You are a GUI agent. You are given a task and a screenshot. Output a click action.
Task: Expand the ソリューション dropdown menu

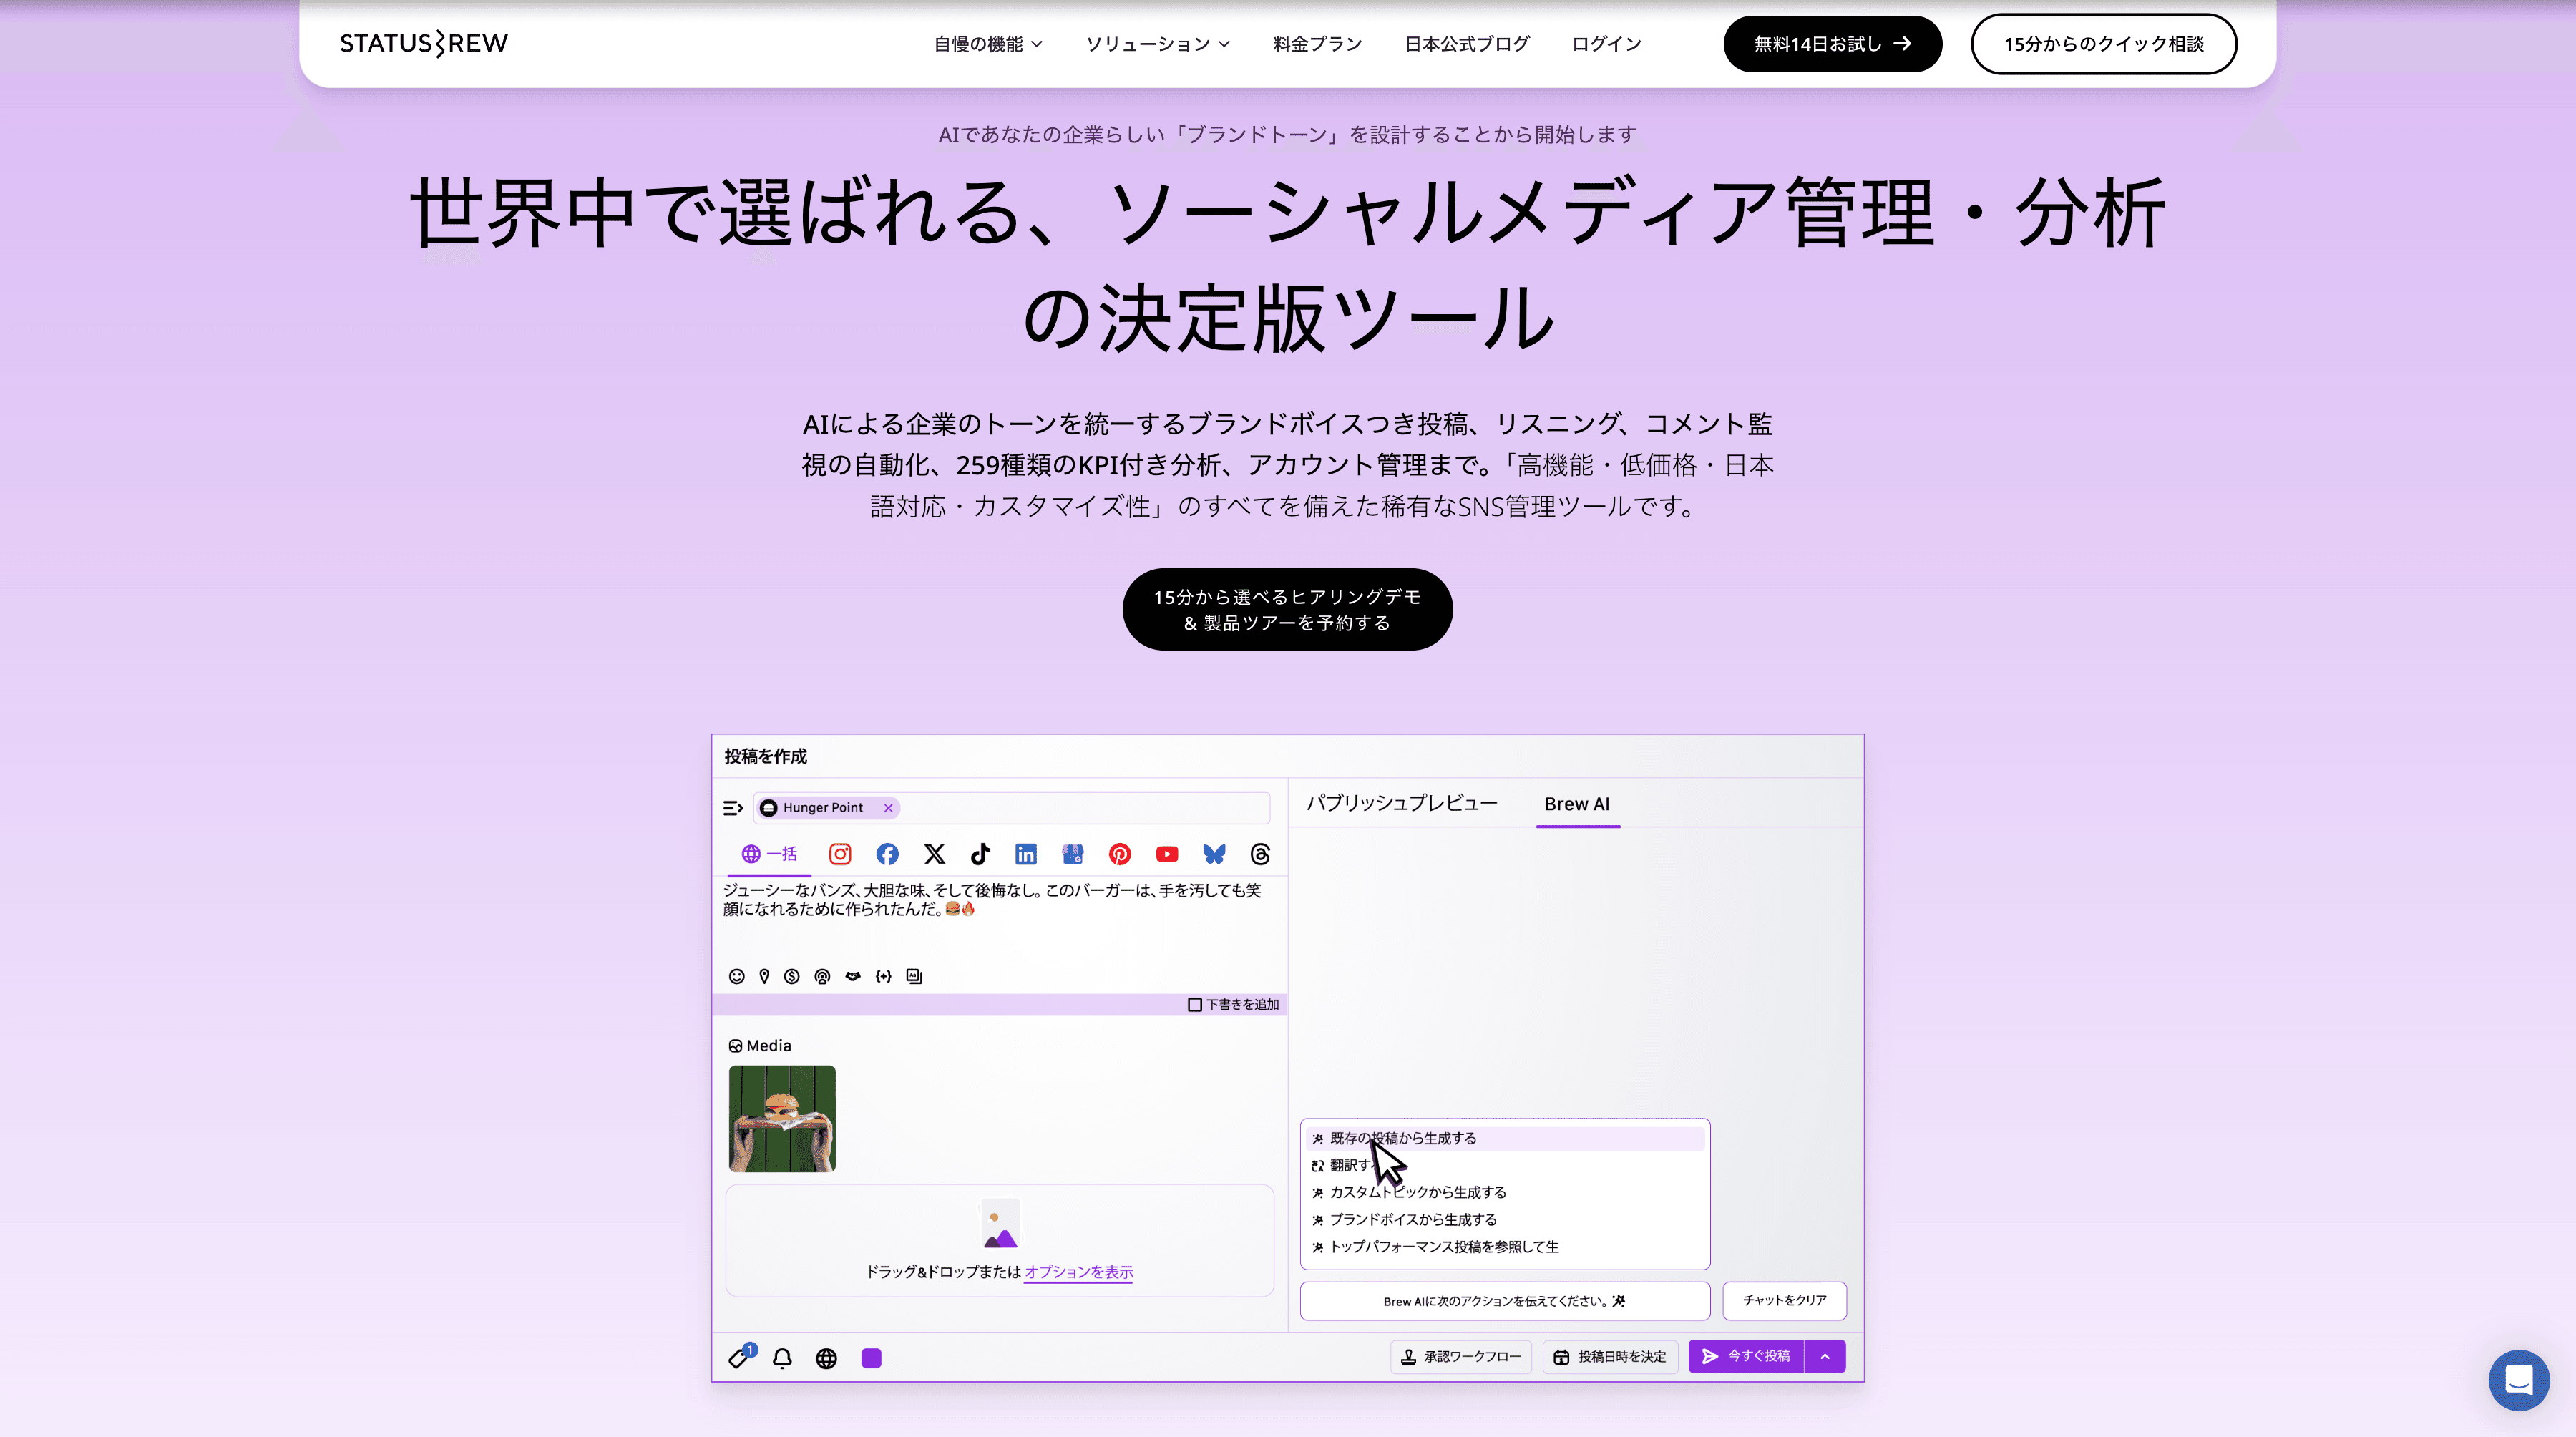tap(1158, 44)
